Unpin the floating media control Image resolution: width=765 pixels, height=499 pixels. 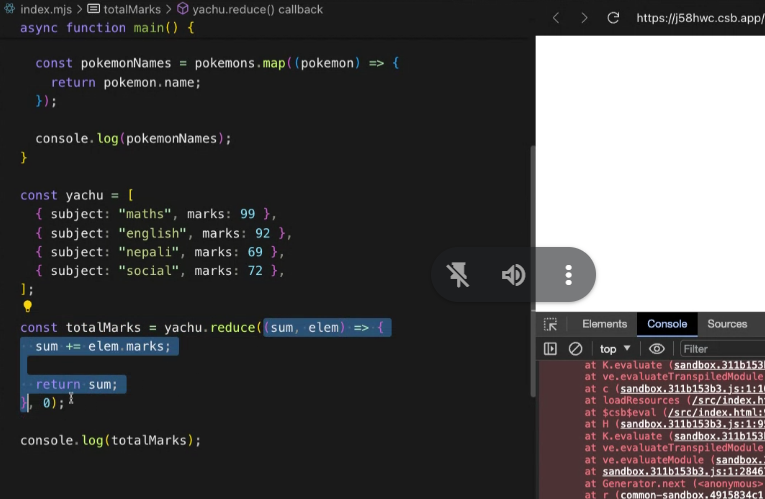[458, 275]
